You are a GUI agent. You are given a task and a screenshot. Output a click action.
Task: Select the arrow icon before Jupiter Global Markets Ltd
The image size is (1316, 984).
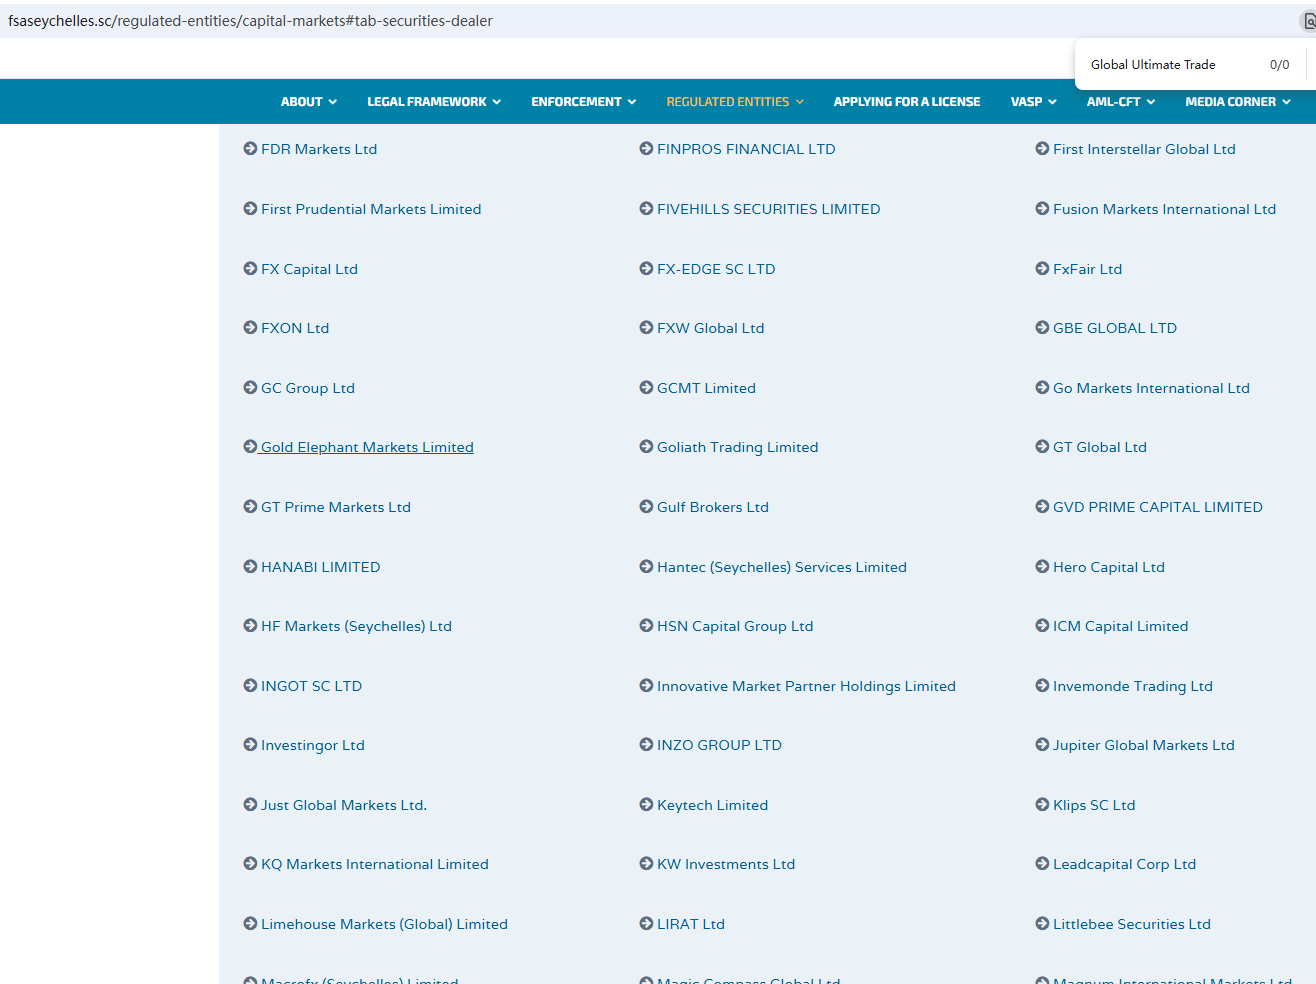tap(1042, 745)
